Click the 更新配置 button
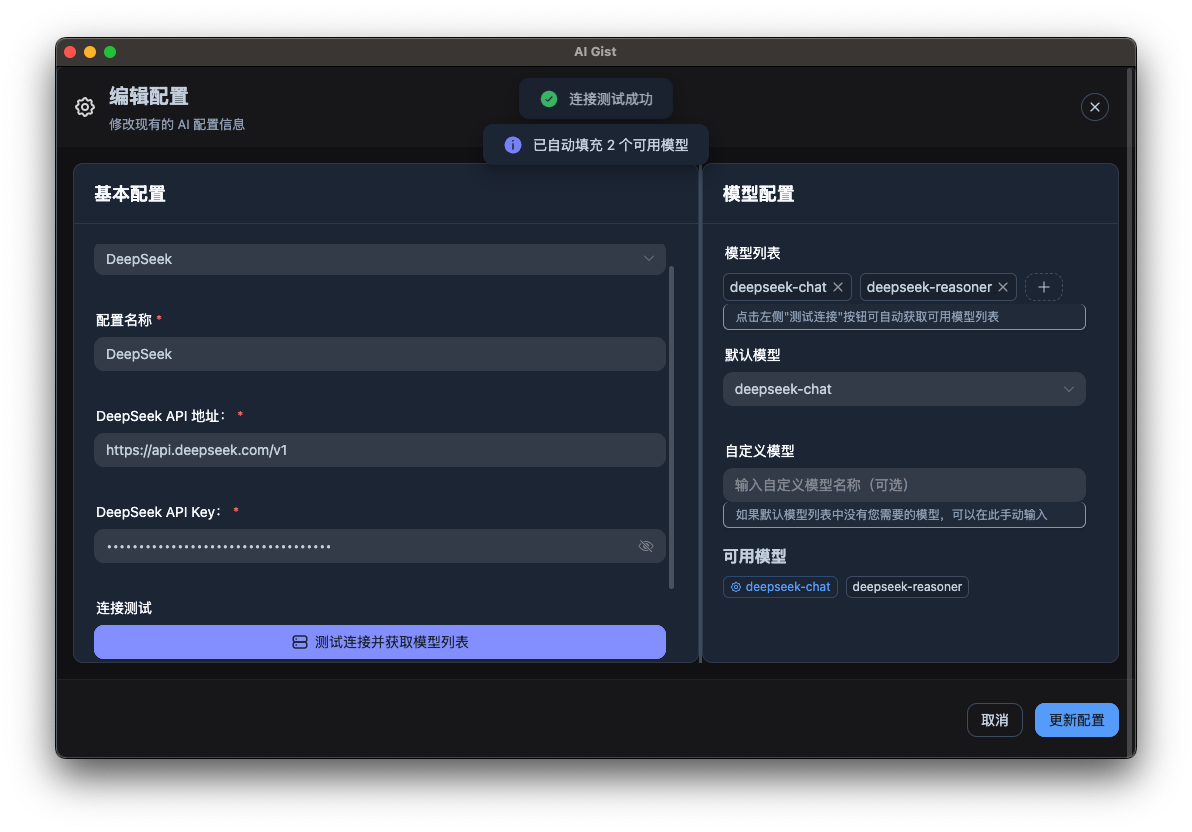 pos(1076,720)
